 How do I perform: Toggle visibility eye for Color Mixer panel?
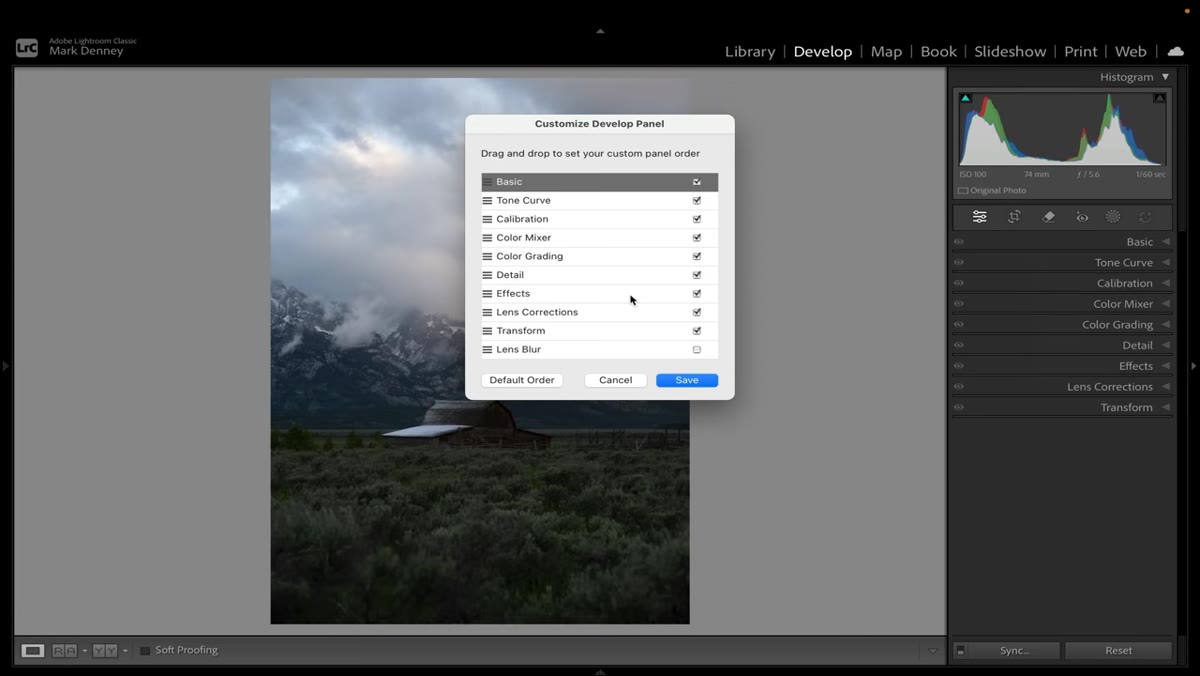[959, 304]
